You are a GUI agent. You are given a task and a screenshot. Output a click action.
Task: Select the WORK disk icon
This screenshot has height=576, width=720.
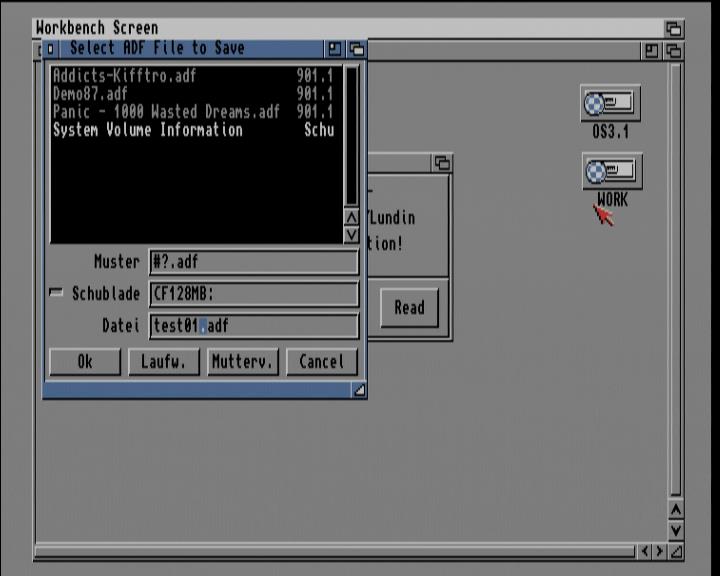612,171
